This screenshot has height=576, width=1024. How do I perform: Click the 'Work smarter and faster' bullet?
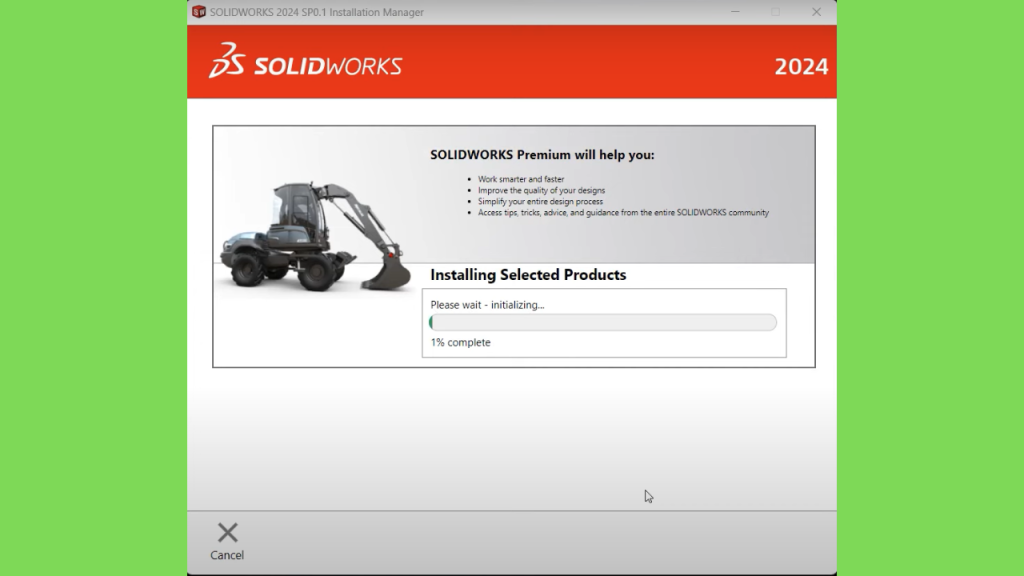coord(521,179)
